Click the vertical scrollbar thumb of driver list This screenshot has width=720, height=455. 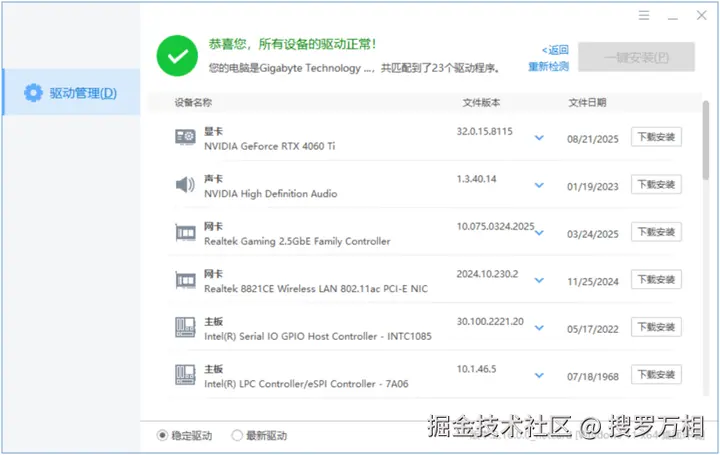(705, 140)
